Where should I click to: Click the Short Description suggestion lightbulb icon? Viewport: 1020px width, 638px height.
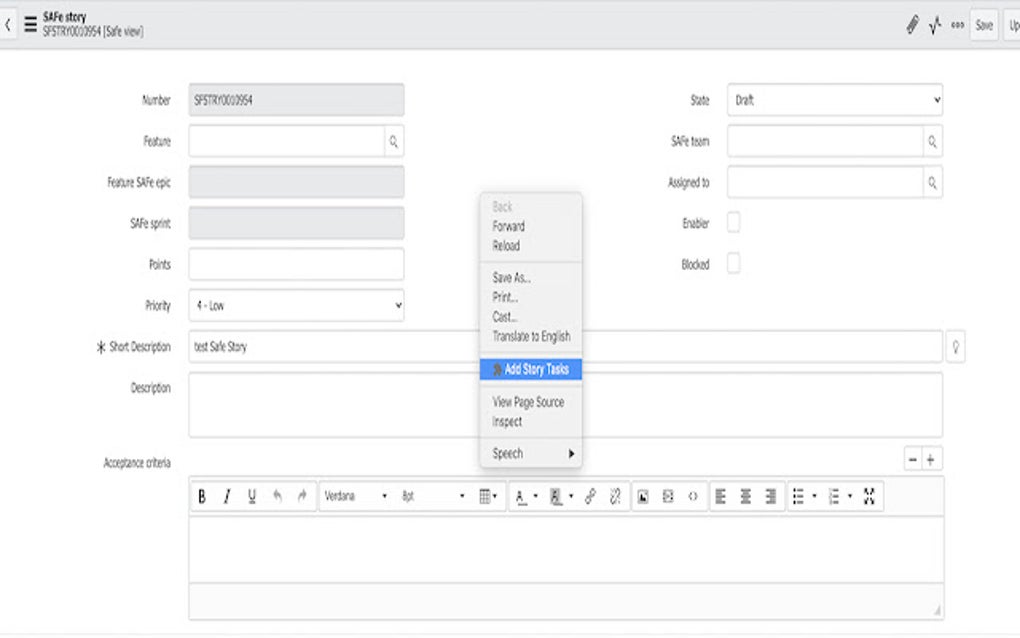956,345
